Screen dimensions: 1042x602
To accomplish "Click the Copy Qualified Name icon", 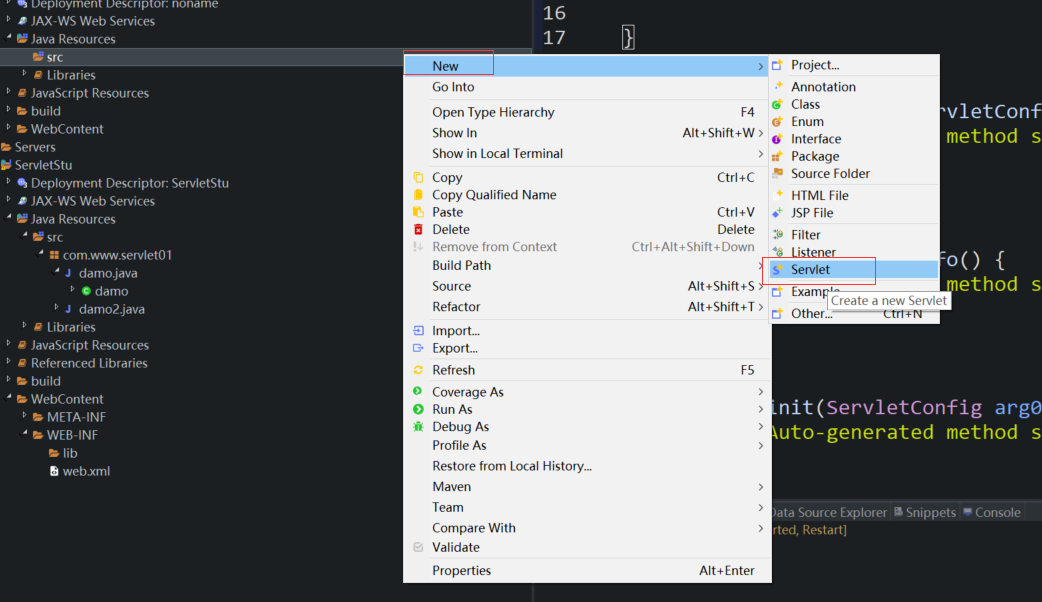I will pos(418,195).
